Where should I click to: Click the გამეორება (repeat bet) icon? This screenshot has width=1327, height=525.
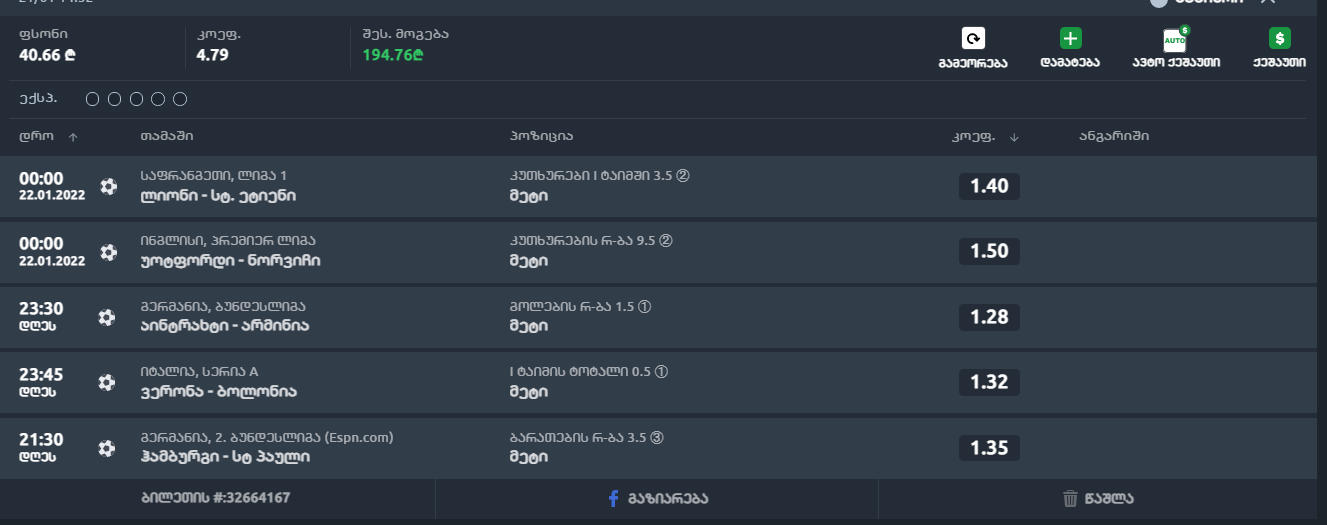tap(973, 39)
